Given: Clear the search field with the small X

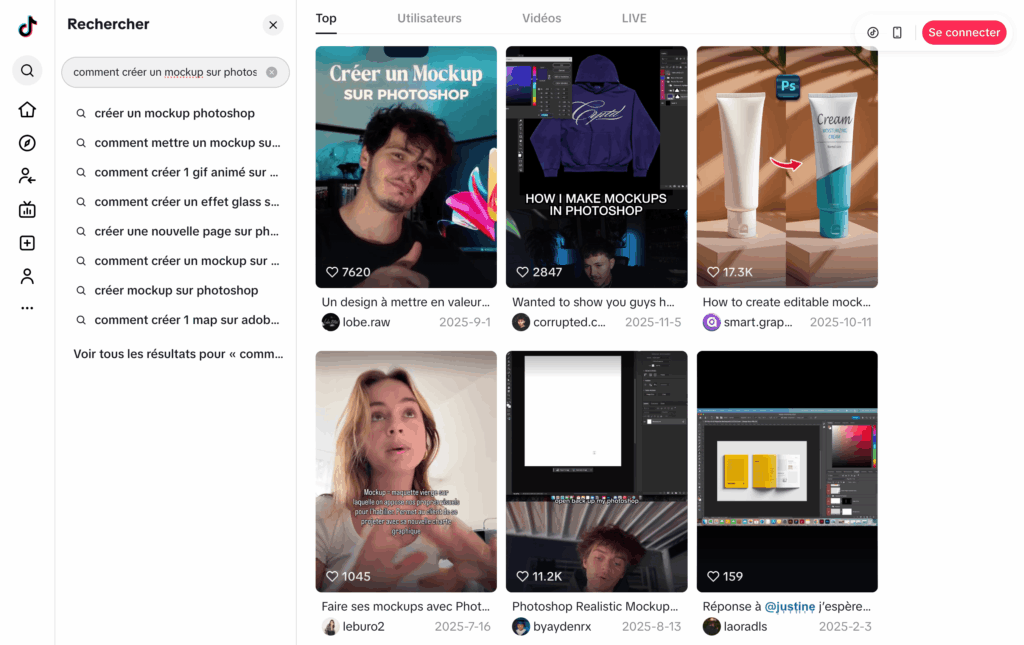Looking at the screenshot, I should pos(269,72).
